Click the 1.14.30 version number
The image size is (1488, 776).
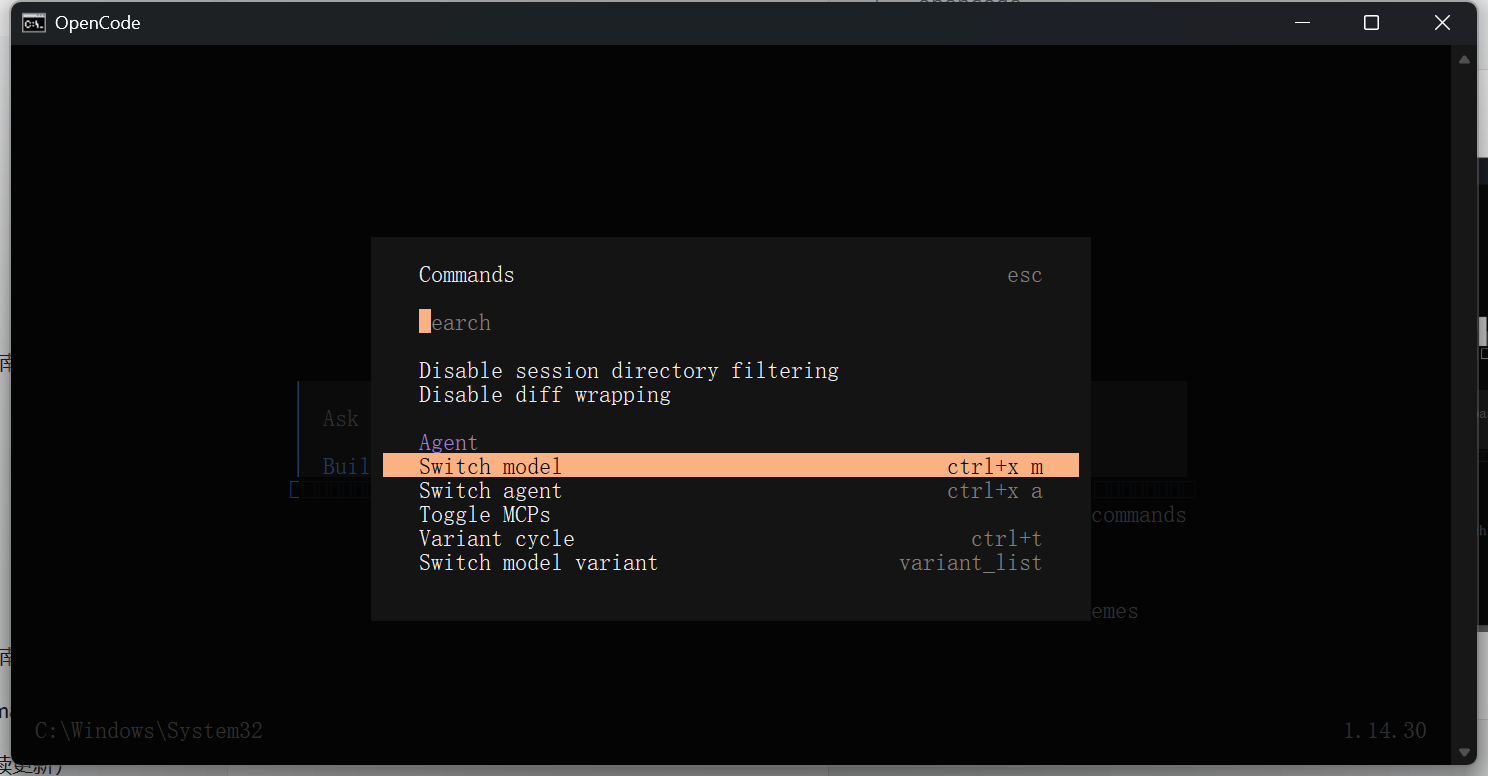coord(1385,731)
